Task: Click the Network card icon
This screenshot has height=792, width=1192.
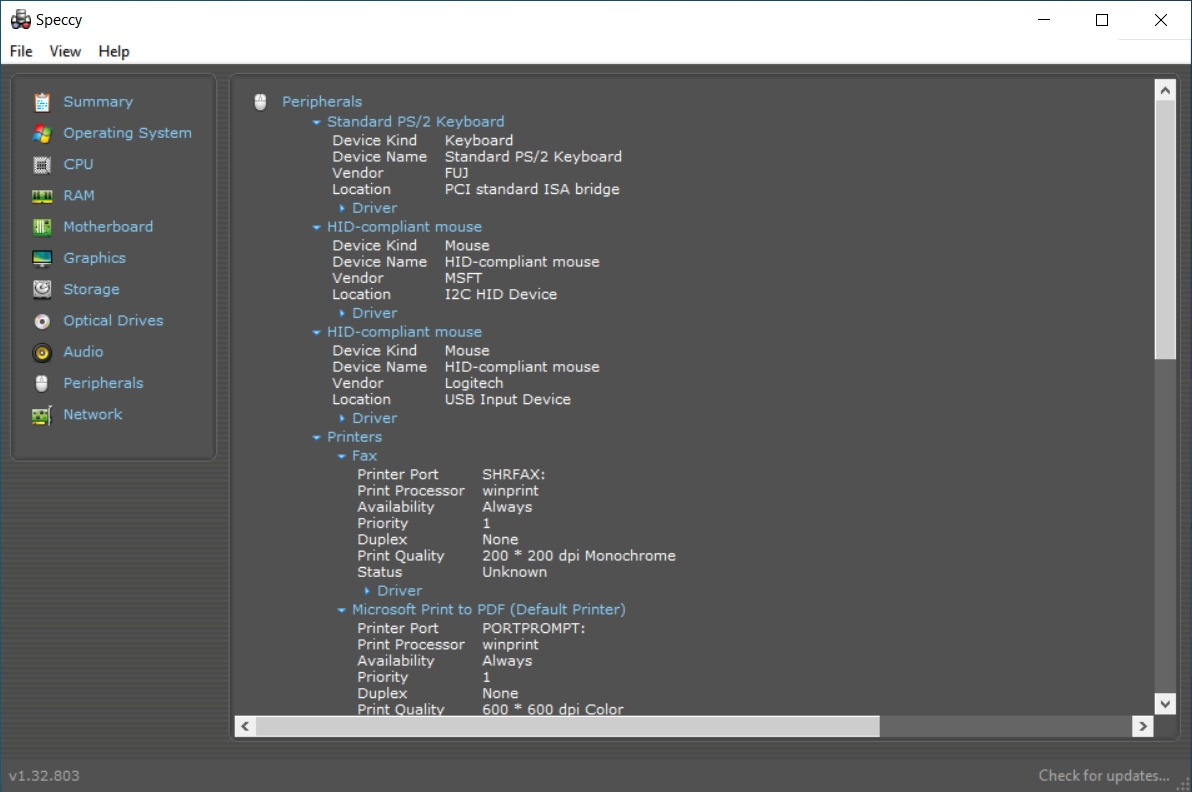Action: pos(42,415)
